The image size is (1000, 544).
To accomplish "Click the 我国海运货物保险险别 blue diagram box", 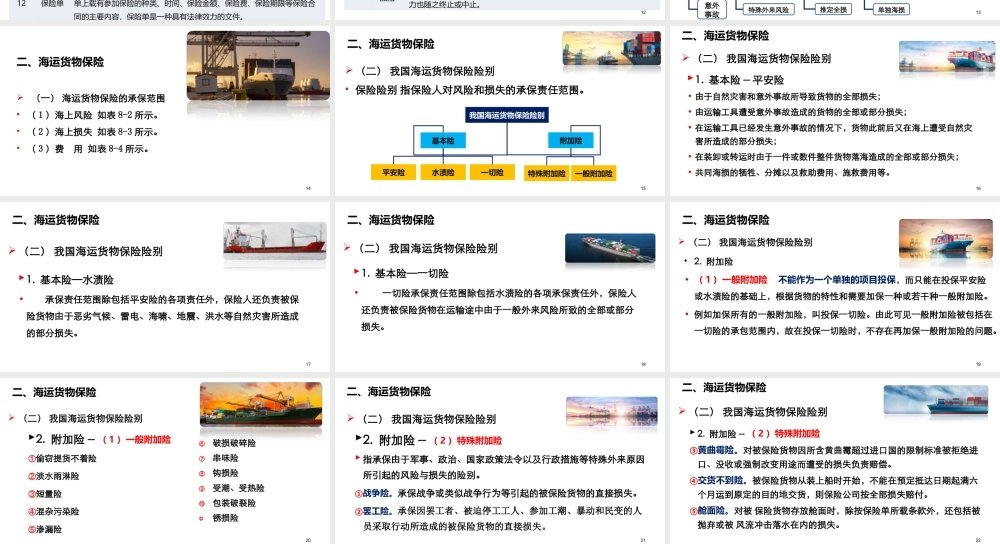I will tap(507, 115).
